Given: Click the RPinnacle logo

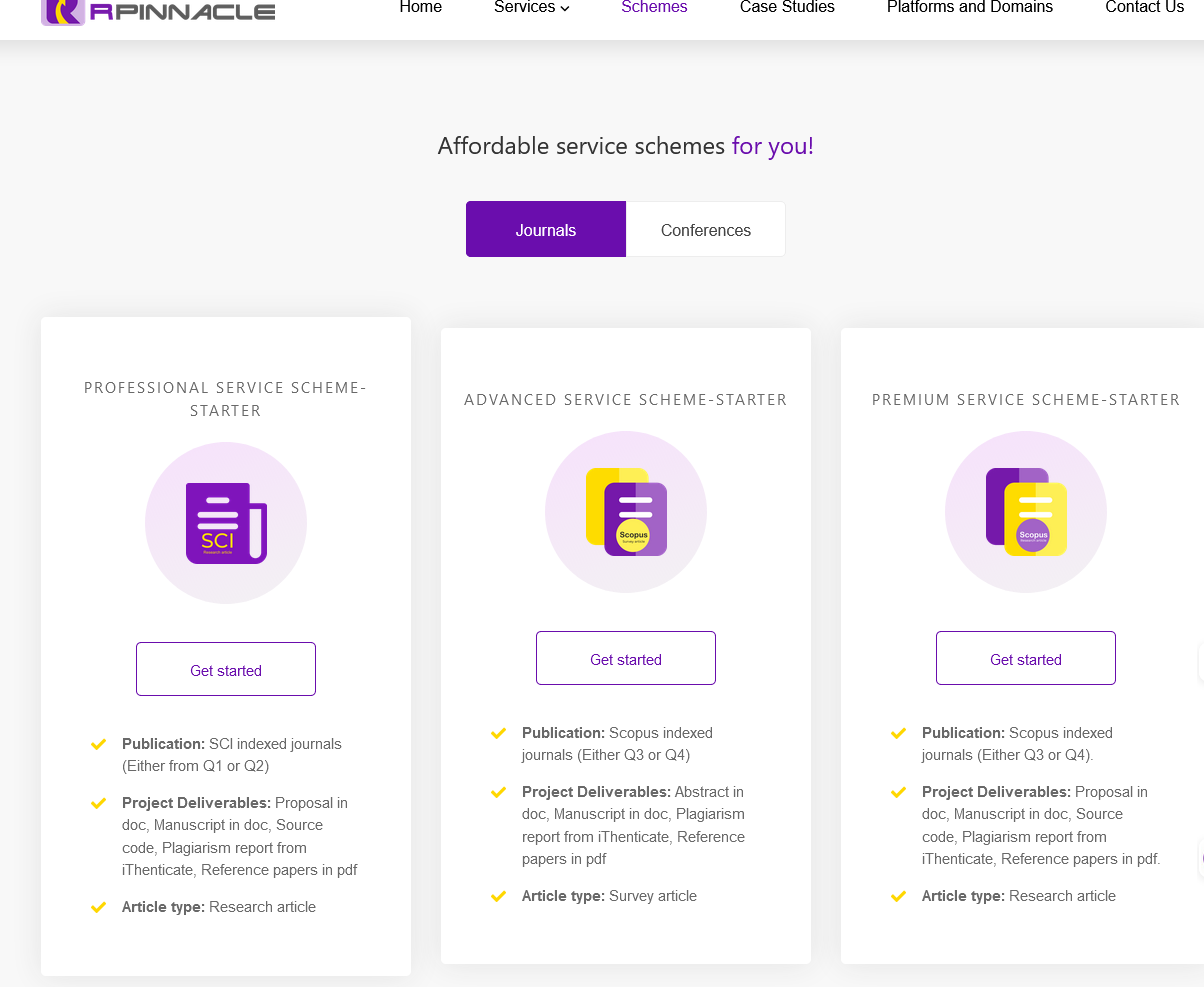Looking at the screenshot, I should (158, 11).
